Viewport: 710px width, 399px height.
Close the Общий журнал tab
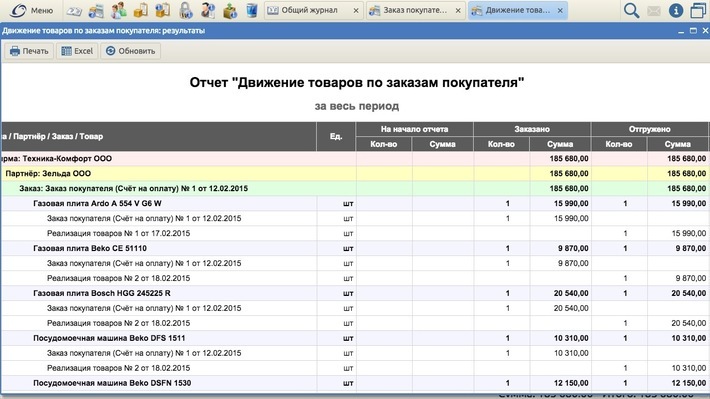point(356,10)
